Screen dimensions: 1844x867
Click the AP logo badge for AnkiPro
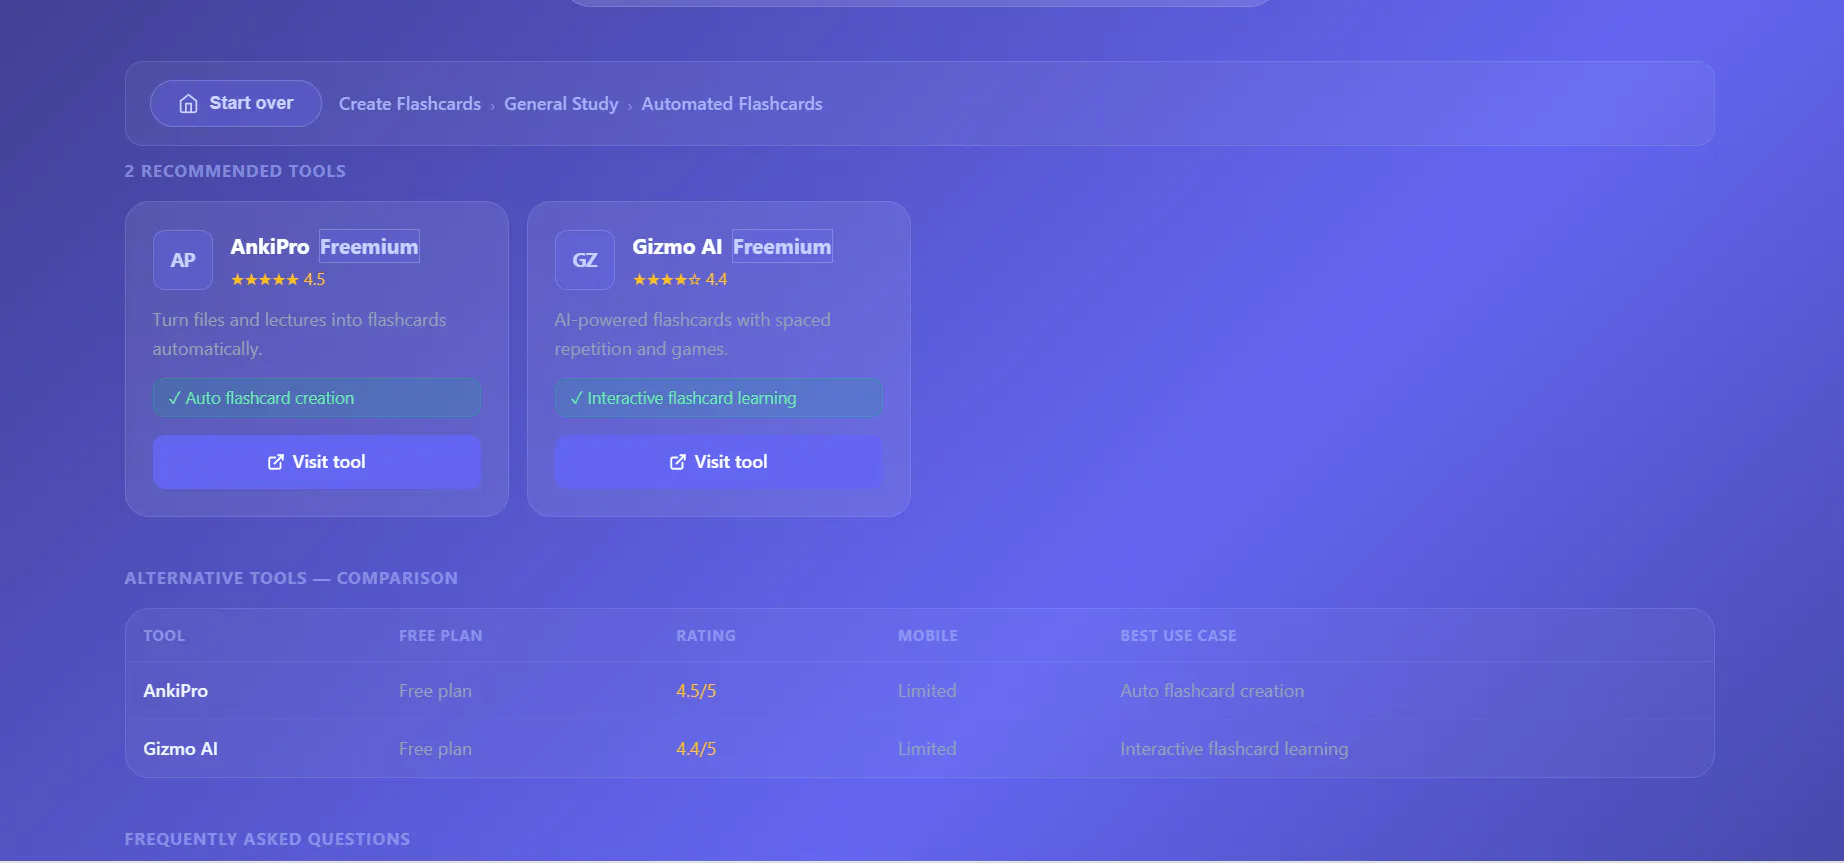click(x=183, y=260)
